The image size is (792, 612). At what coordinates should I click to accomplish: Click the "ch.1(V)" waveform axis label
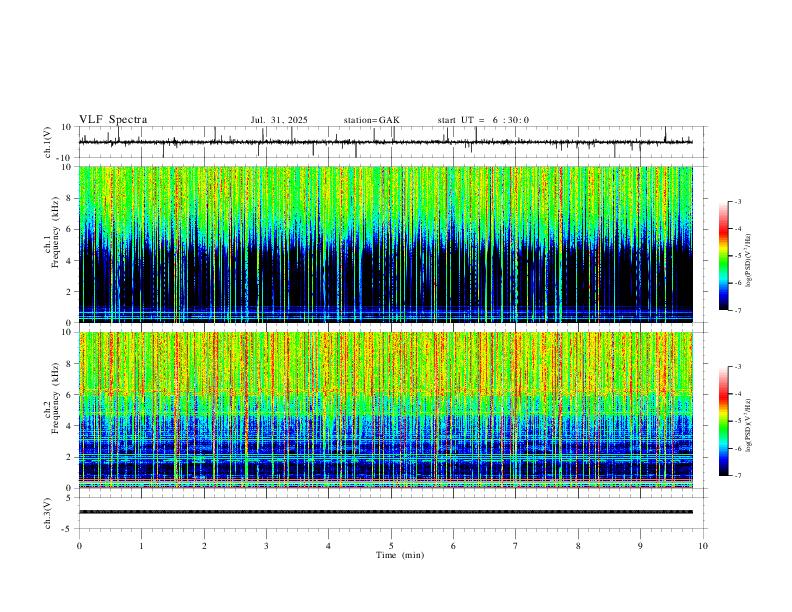pyautogui.click(x=48, y=142)
